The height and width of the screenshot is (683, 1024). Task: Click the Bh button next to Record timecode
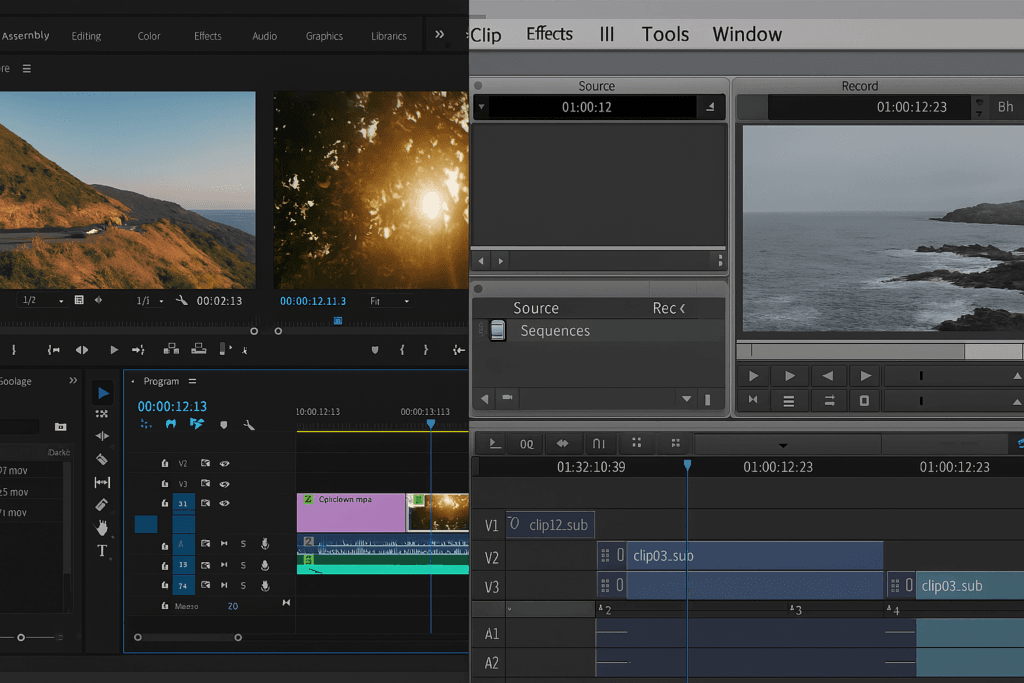(1006, 107)
